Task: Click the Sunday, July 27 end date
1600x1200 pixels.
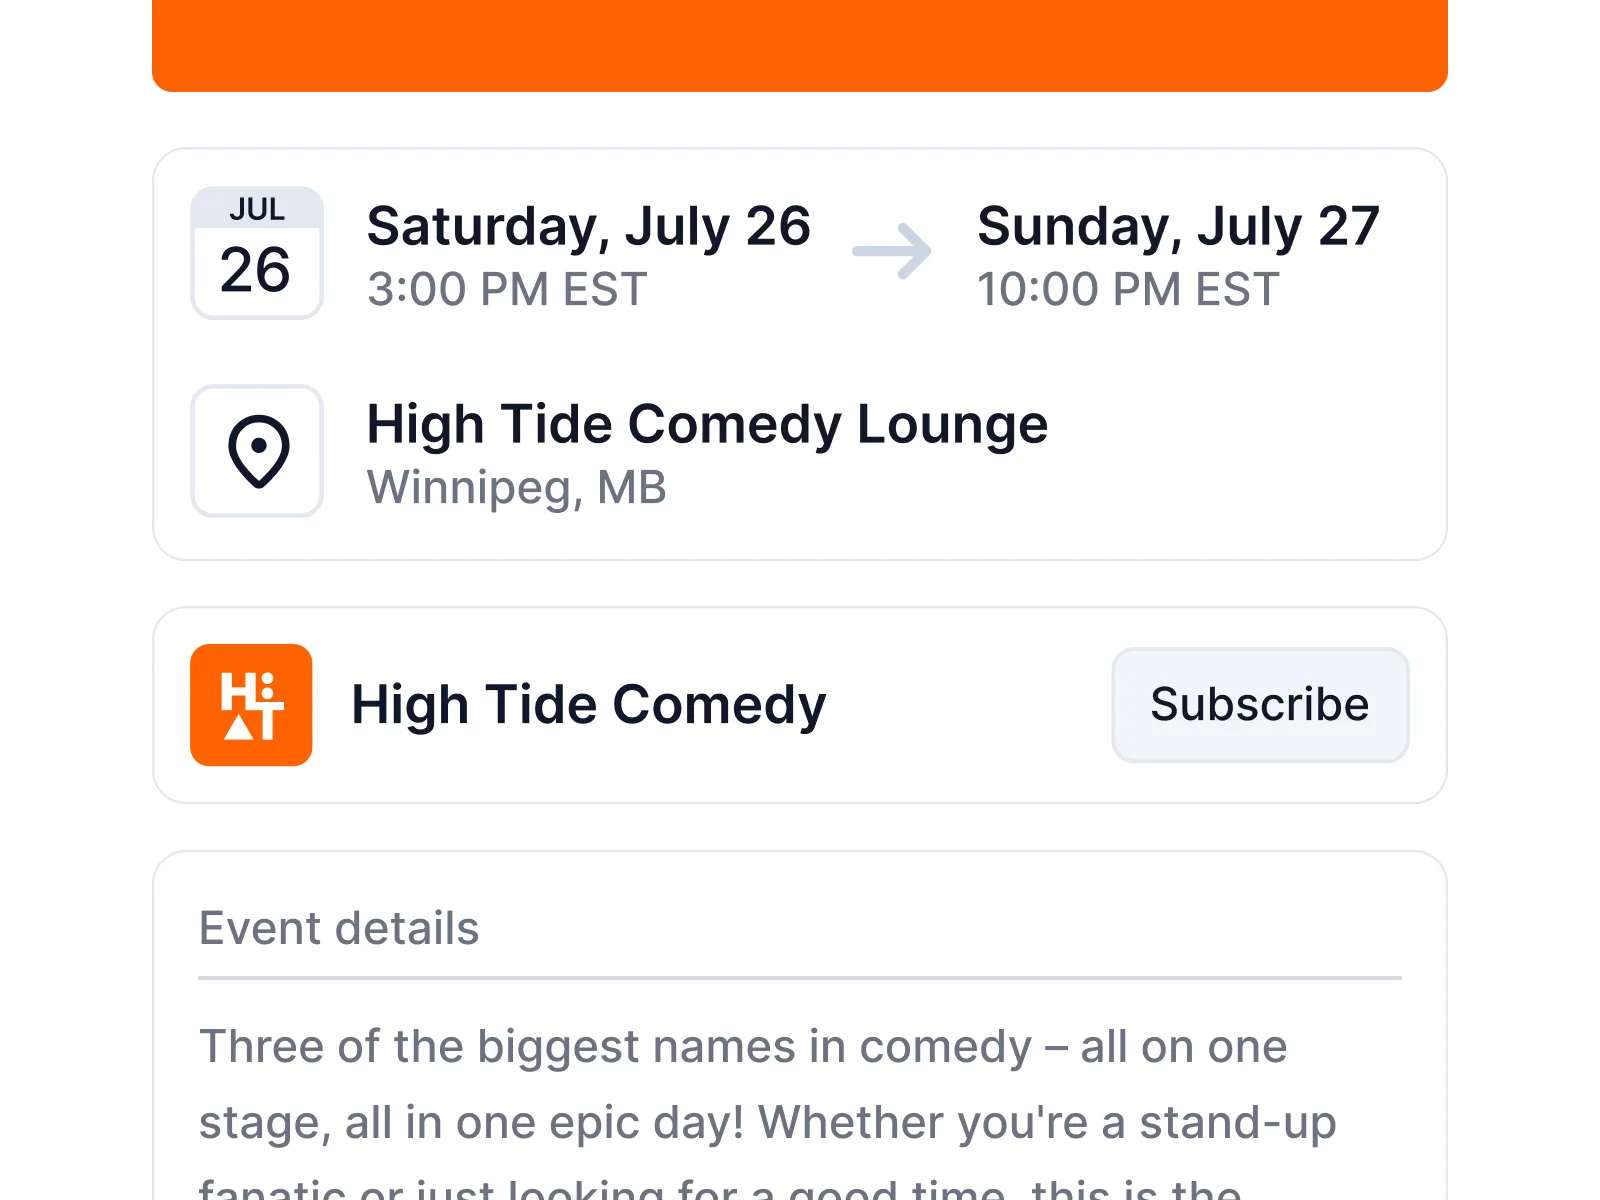Action: pos(1178,226)
